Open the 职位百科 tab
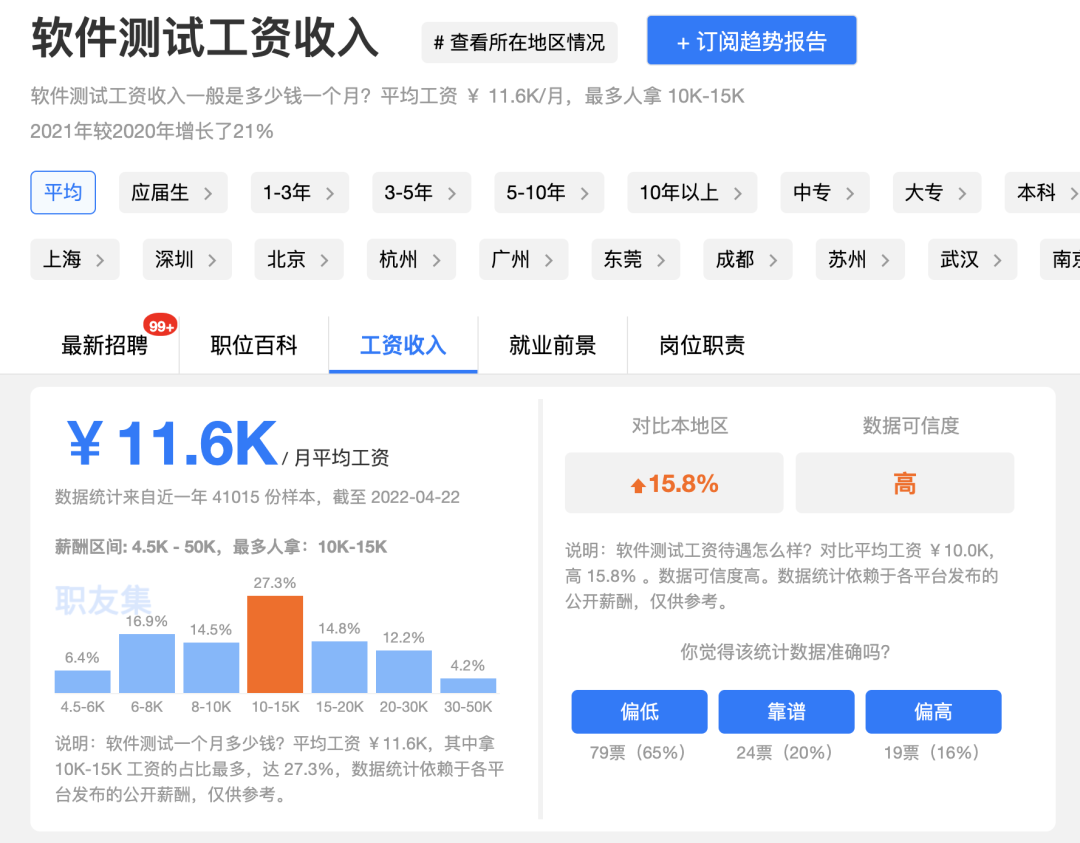Image resolution: width=1080 pixels, height=843 pixels. [x=253, y=345]
